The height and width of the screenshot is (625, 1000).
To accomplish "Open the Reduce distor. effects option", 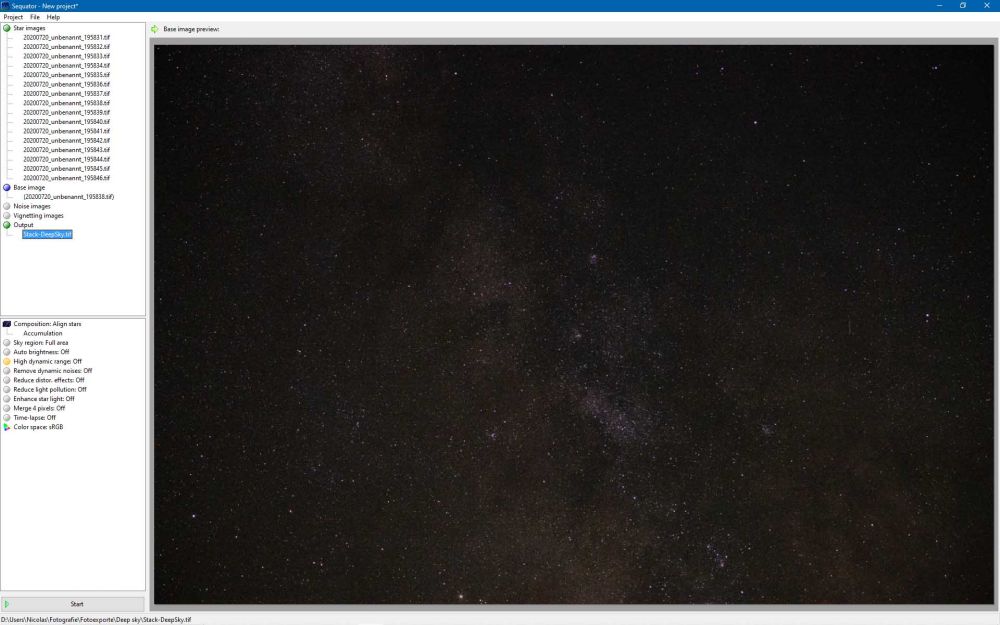I will coord(7,379).
